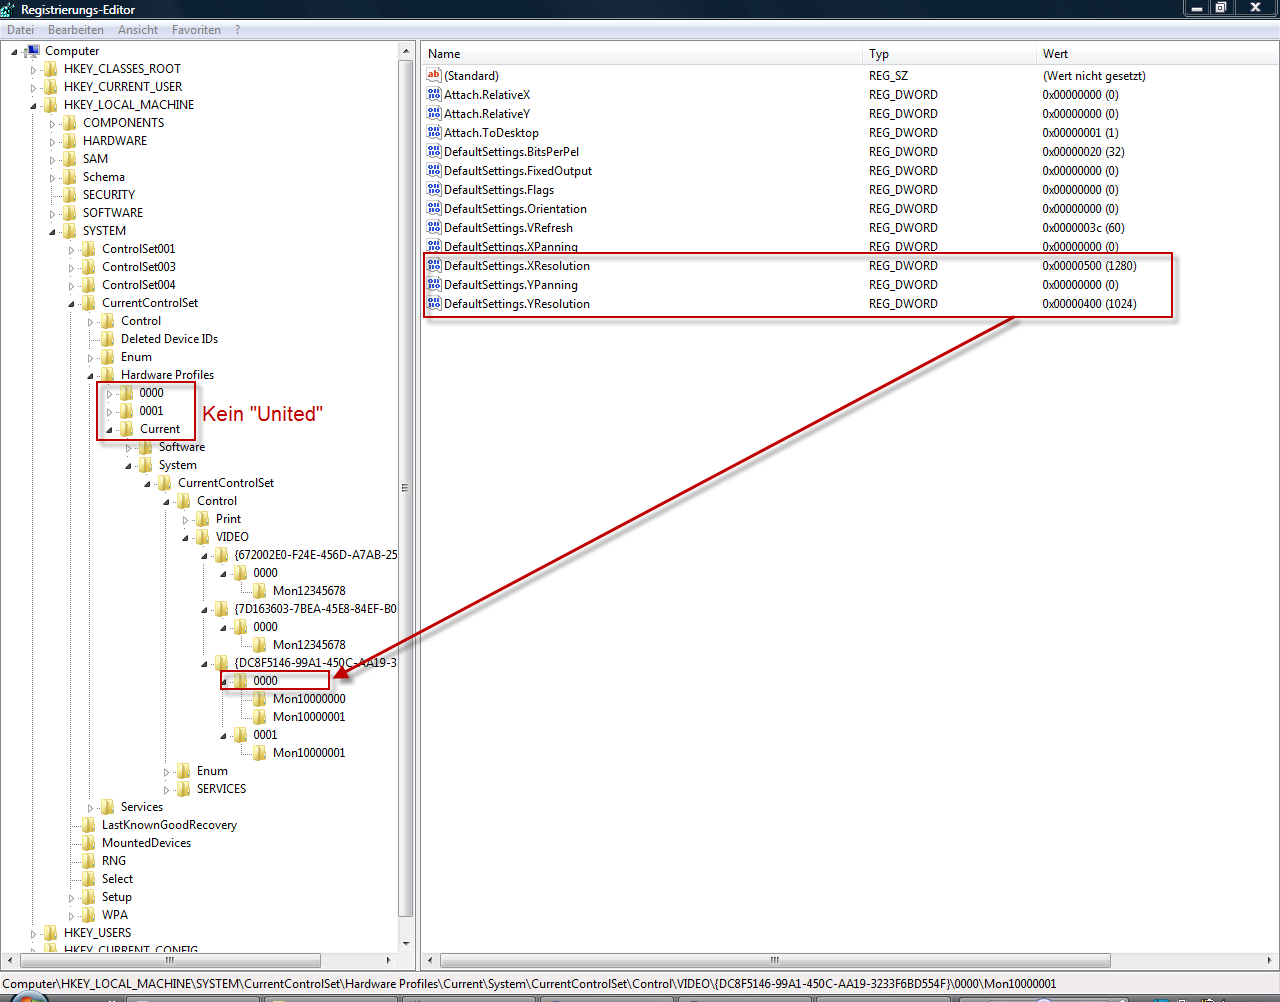The height and width of the screenshot is (1002, 1280).
Task: Open the Favoriten menu
Action: click(x=196, y=30)
